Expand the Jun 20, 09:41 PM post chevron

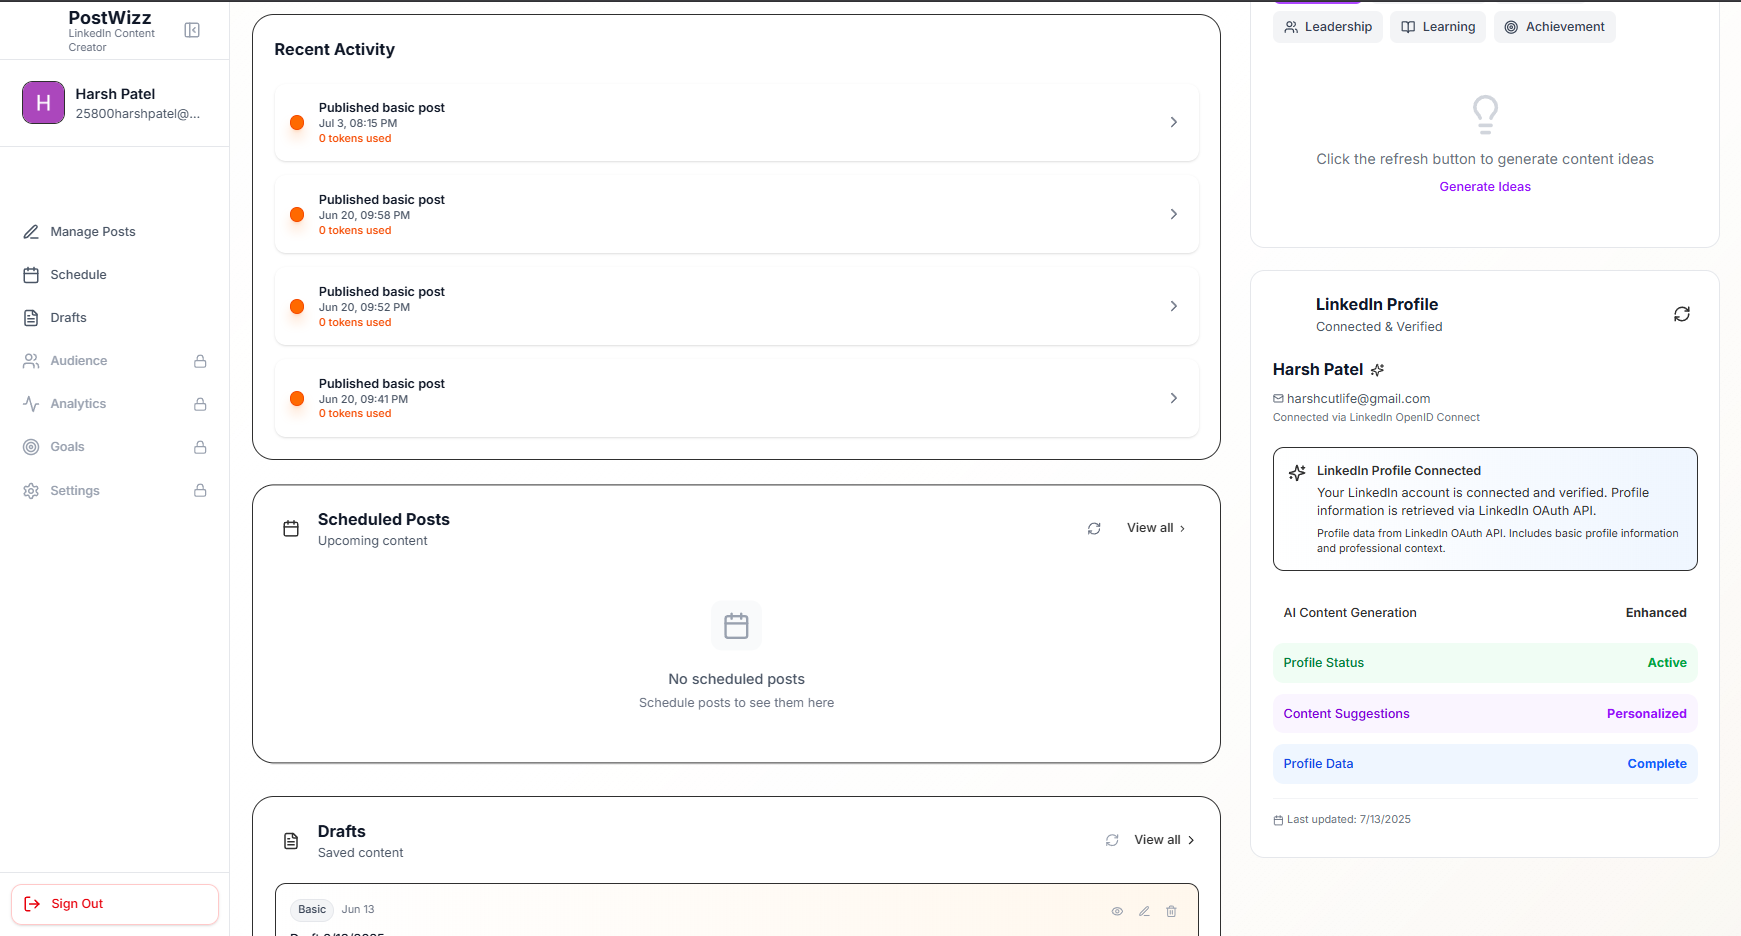(1174, 398)
